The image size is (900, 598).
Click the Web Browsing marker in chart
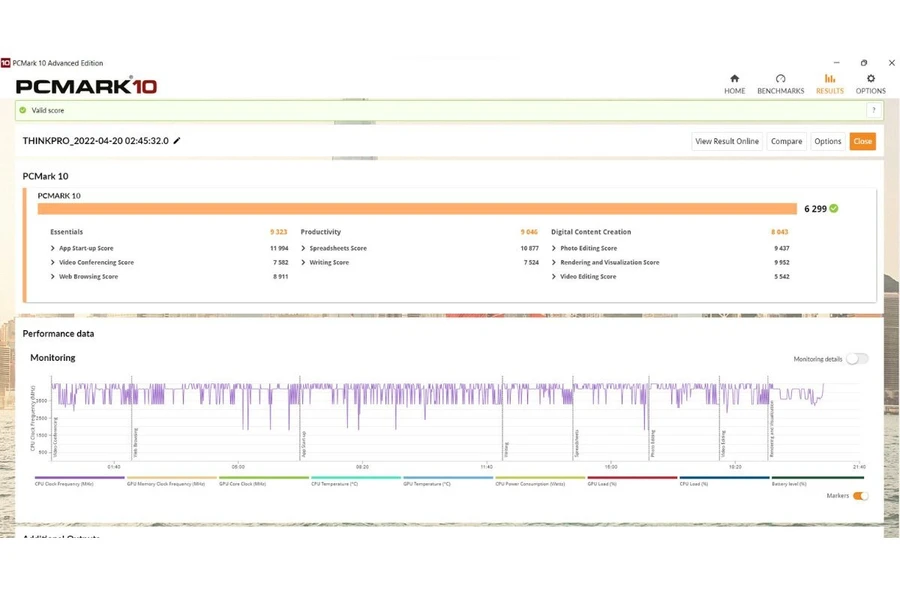pos(135,442)
